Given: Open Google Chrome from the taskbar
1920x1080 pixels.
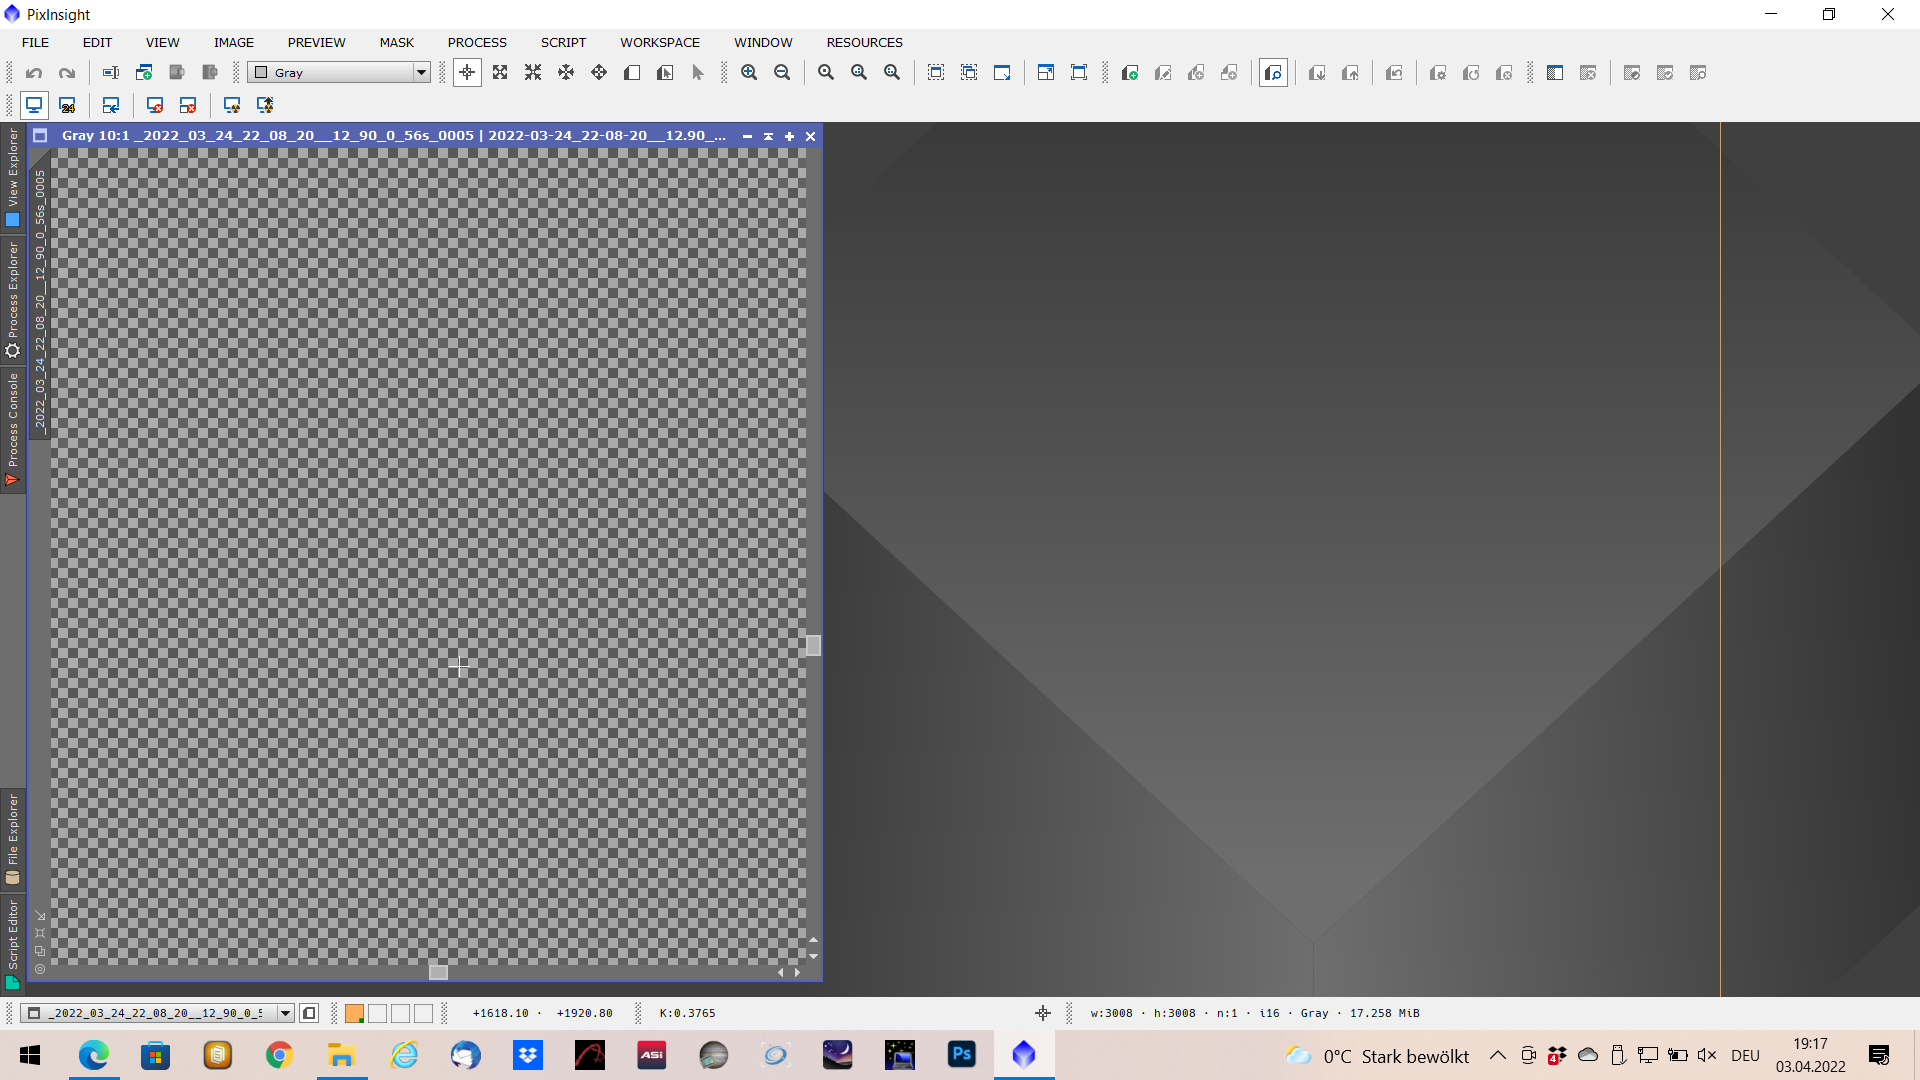Looking at the screenshot, I should coord(279,1055).
